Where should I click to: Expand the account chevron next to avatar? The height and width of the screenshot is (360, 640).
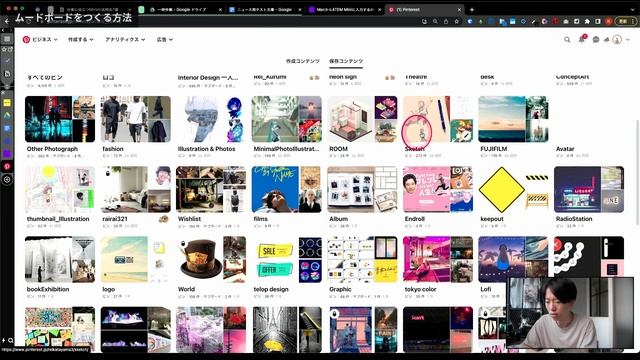click(x=628, y=40)
